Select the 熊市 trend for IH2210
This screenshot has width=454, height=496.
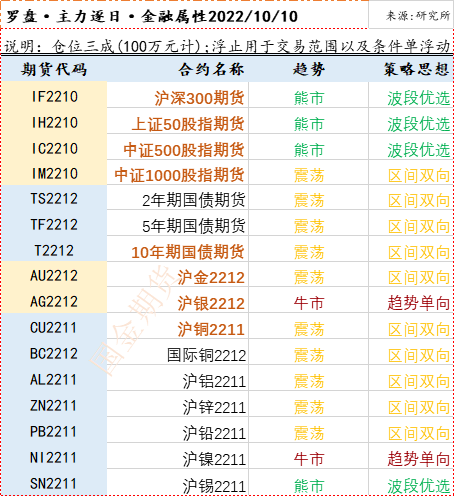point(309,124)
